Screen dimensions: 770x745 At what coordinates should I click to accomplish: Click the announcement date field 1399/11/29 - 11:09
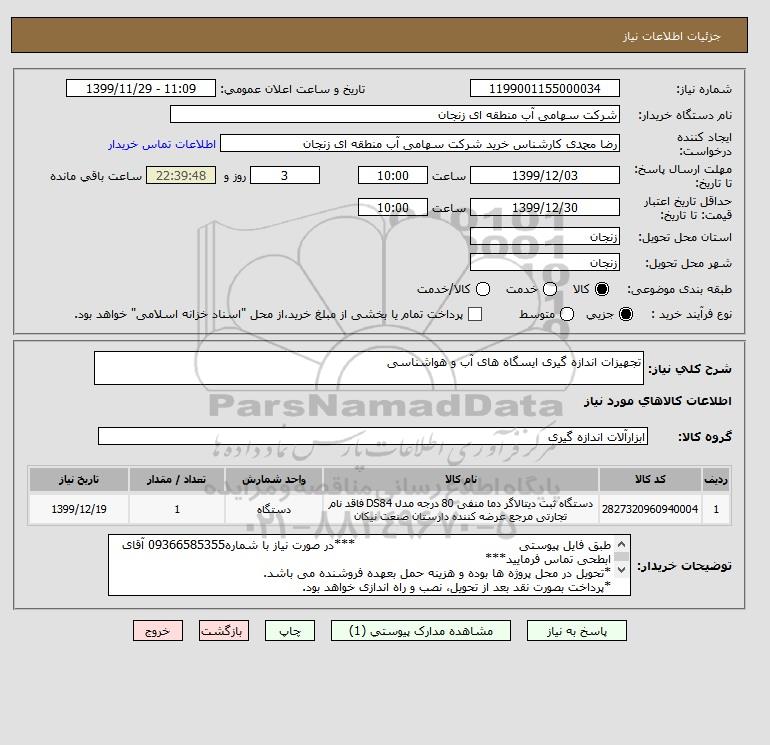click(141, 88)
